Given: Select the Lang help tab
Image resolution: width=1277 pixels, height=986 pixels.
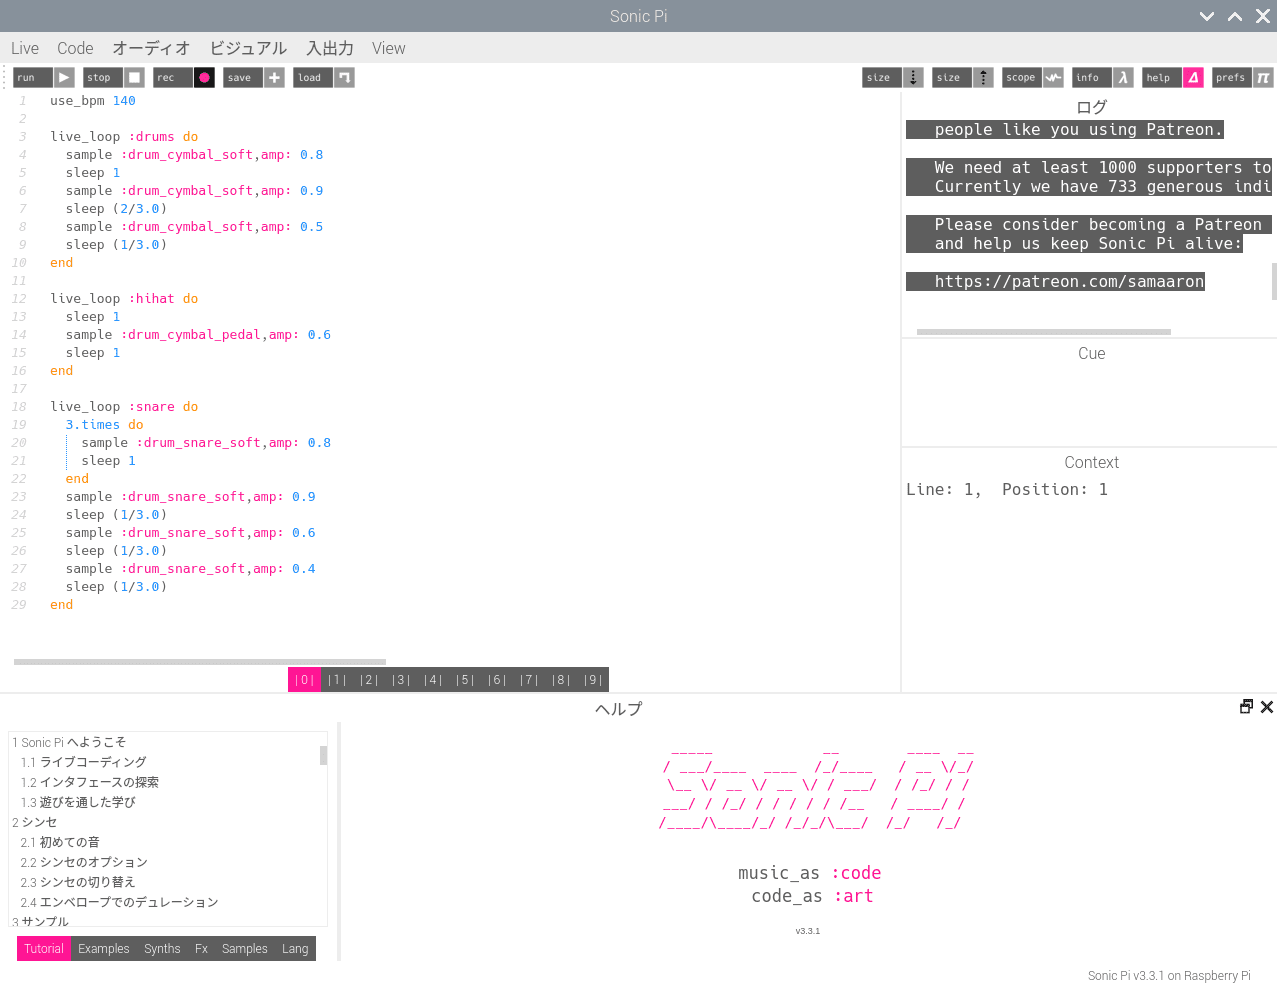Looking at the screenshot, I should [x=295, y=949].
